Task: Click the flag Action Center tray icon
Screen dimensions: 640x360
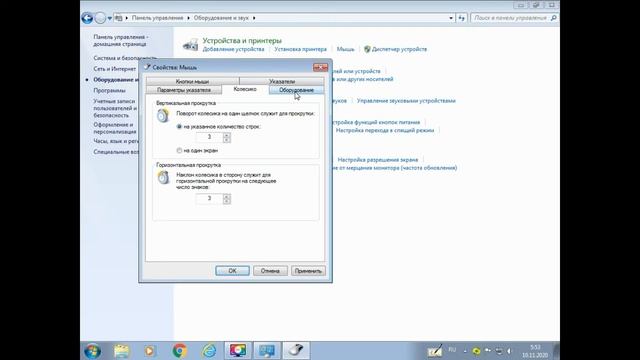Action: pos(488,351)
